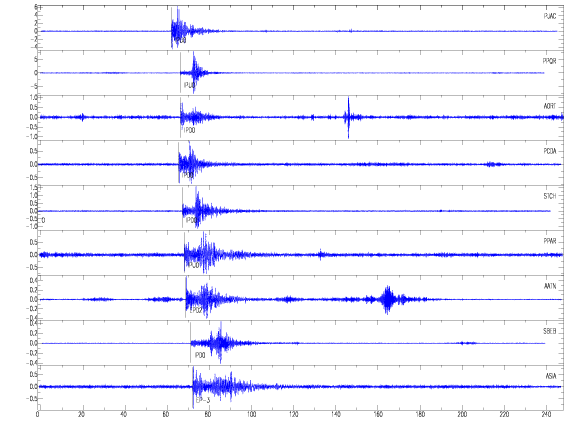580x440 pixels.
Task: Click the P-pick vertical line on the STCH trace
Action: click(x=182, y=207)
